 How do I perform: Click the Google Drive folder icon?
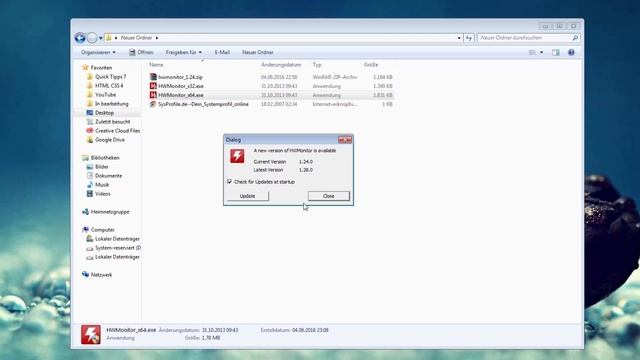tap(90, 140)
